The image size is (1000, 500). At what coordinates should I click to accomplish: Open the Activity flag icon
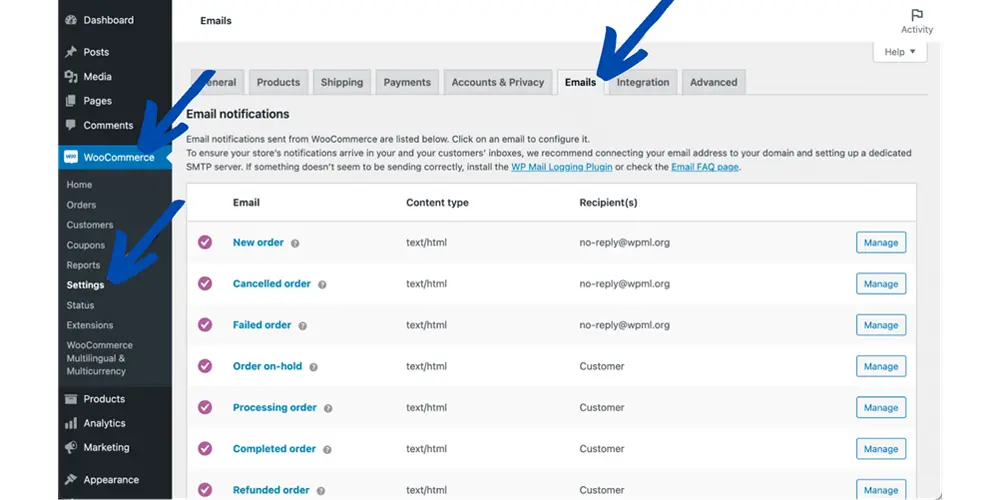pos(917,15)
